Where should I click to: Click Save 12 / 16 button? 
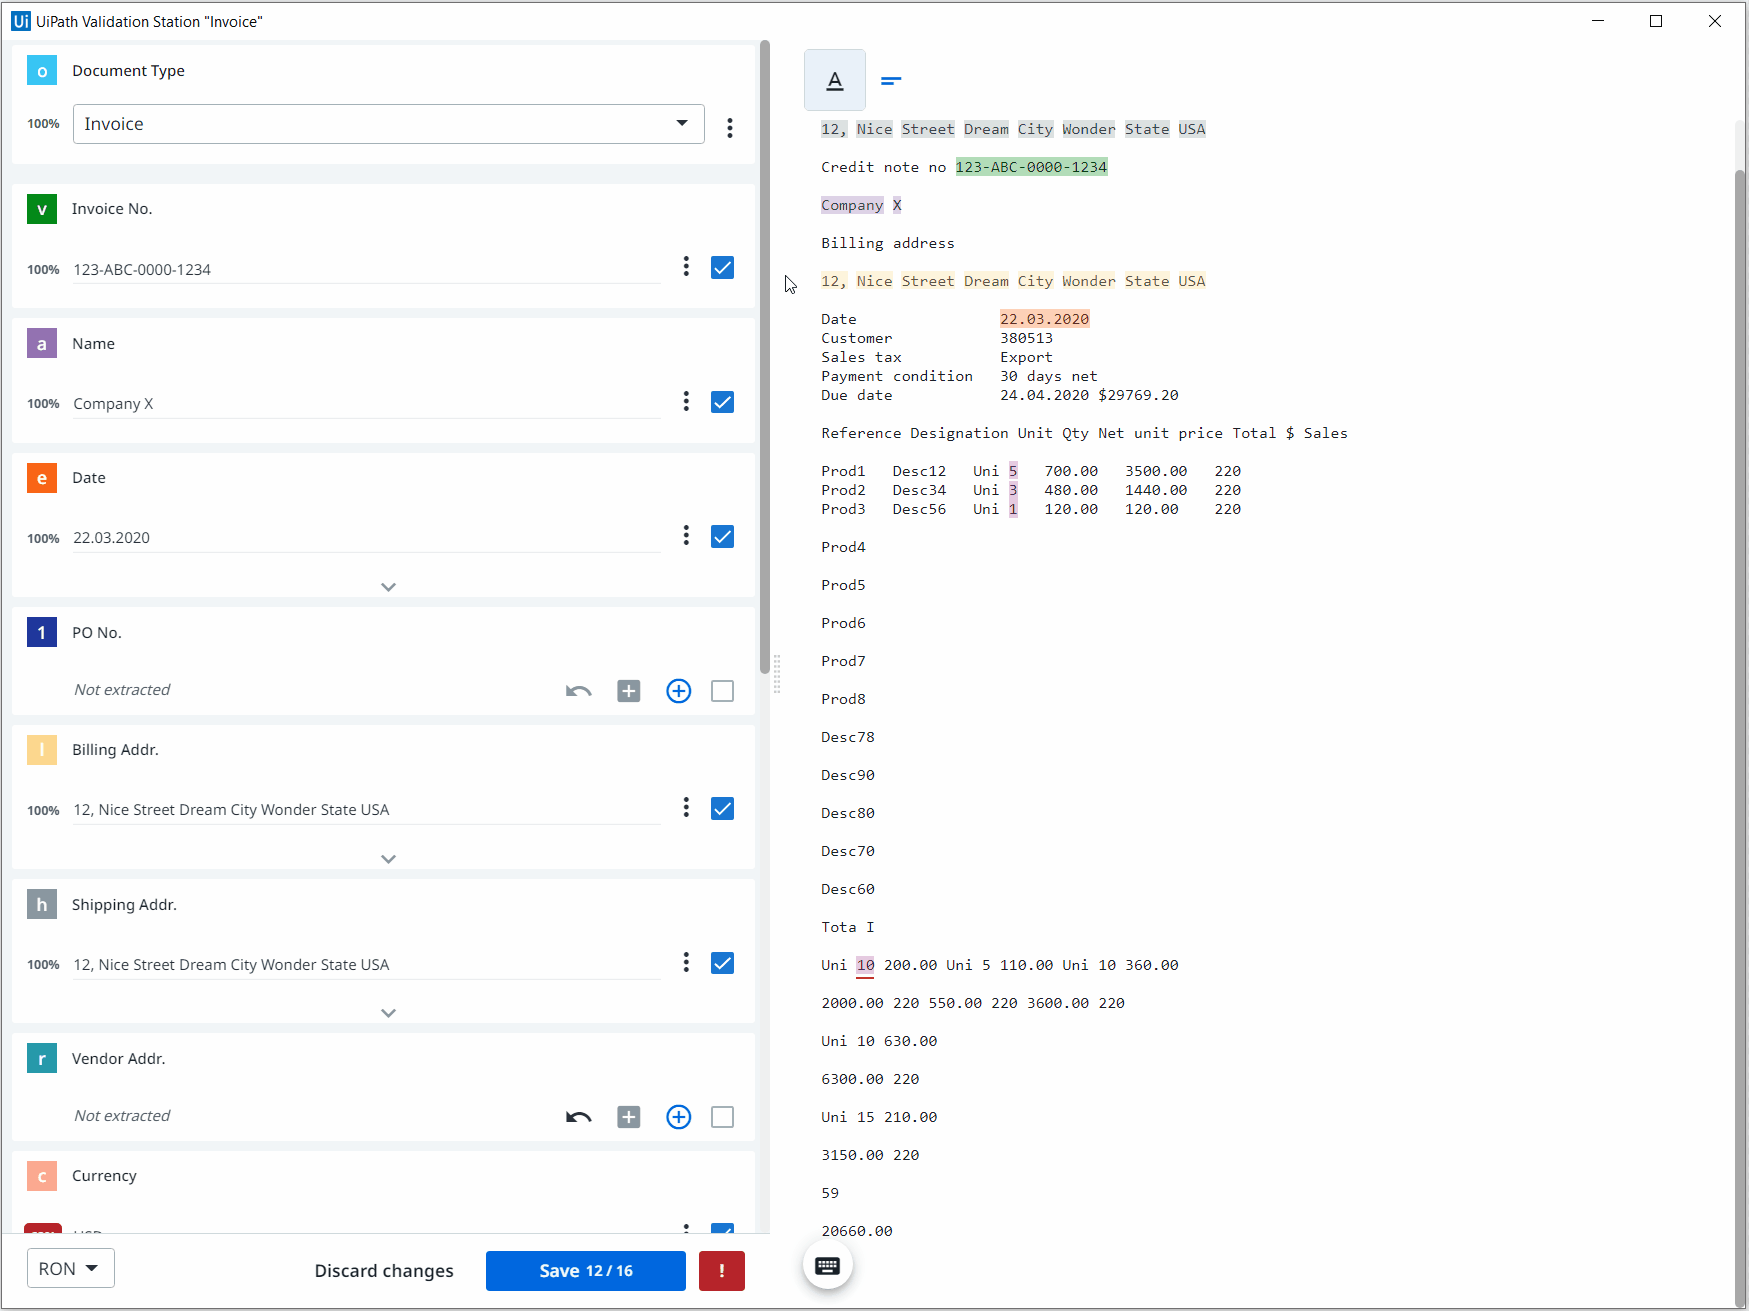click(x=586, y=1271)
